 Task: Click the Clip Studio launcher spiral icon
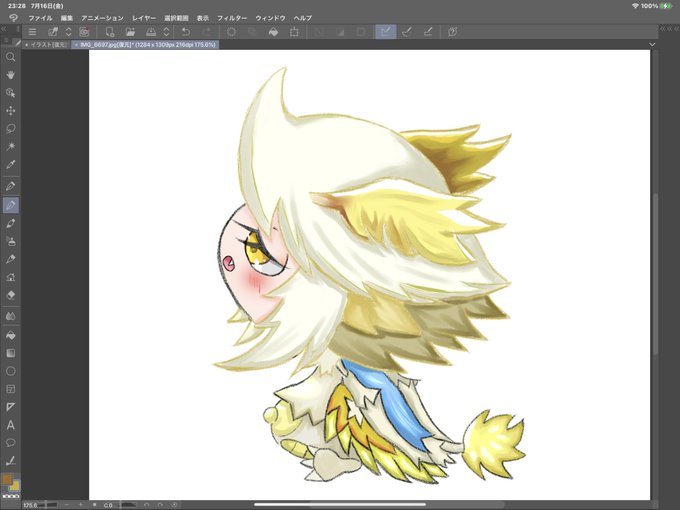[84, 32]
